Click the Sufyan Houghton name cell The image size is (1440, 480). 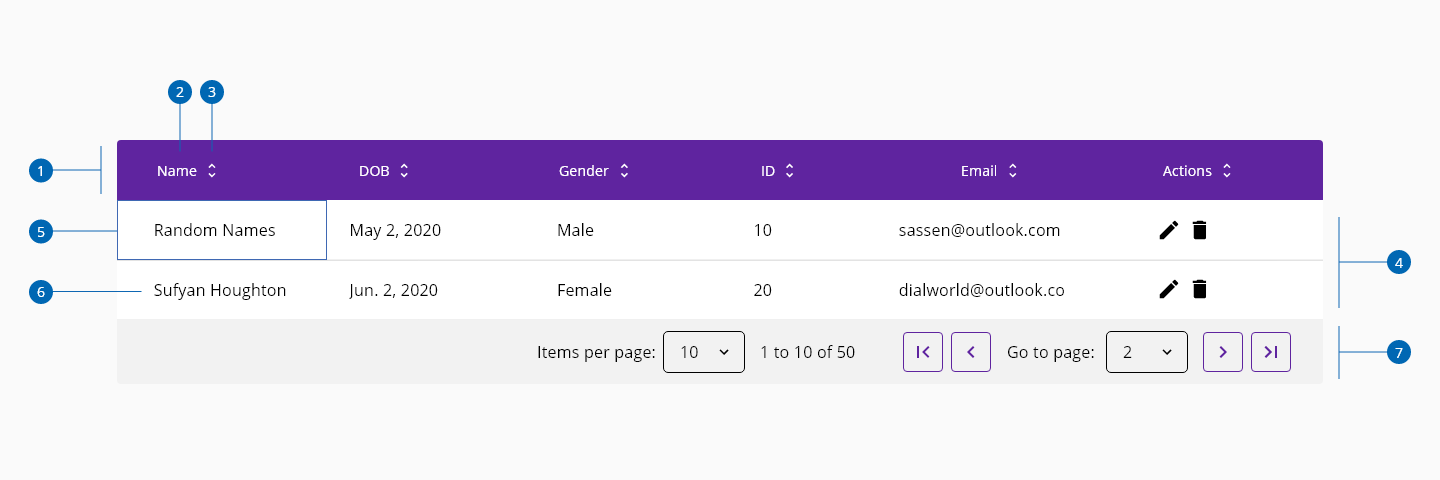click(222, 290)
